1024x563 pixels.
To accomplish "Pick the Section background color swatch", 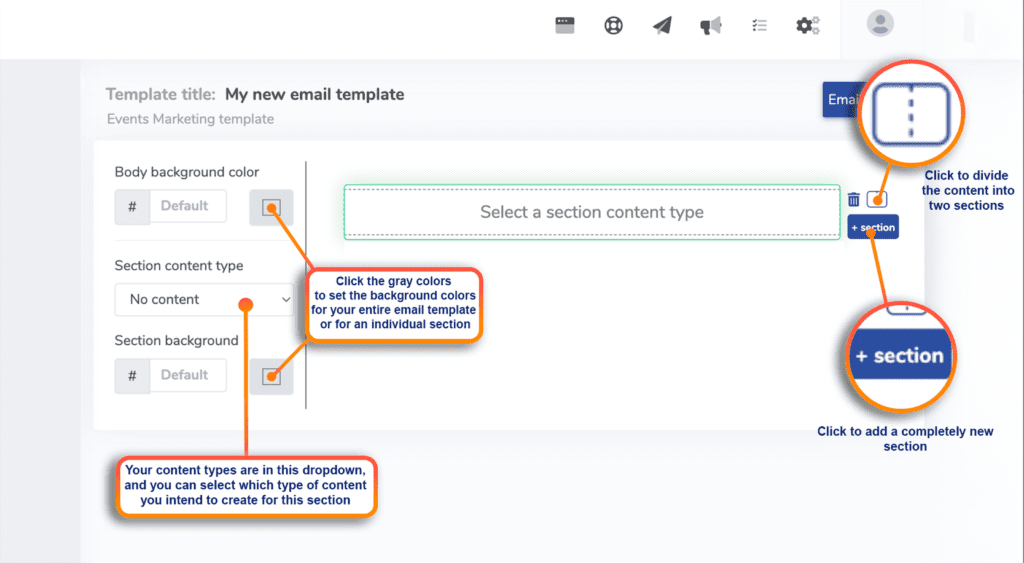I will (271, 376).
